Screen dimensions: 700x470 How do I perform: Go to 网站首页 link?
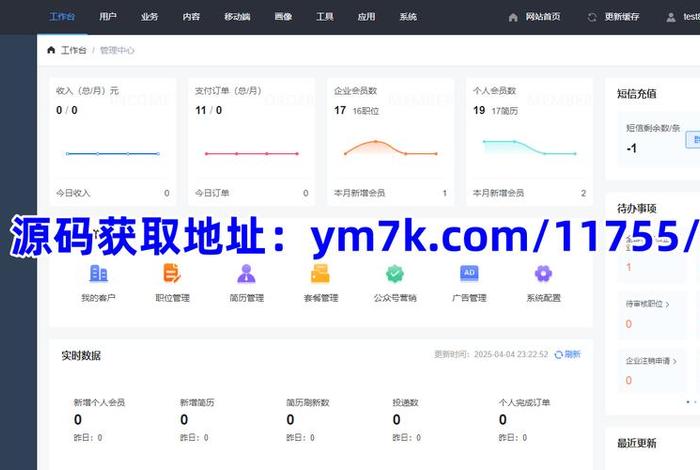(x=543, y=17)
